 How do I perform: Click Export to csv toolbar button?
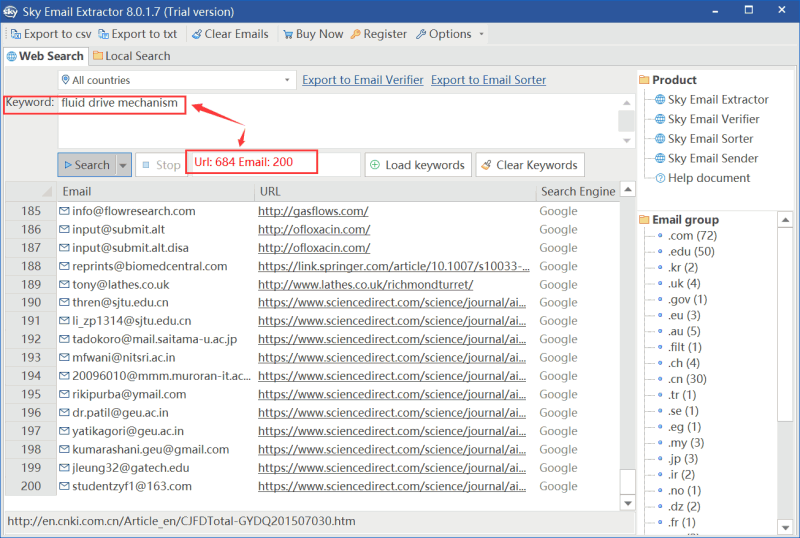pyautogui.click(x=51, y=34)
